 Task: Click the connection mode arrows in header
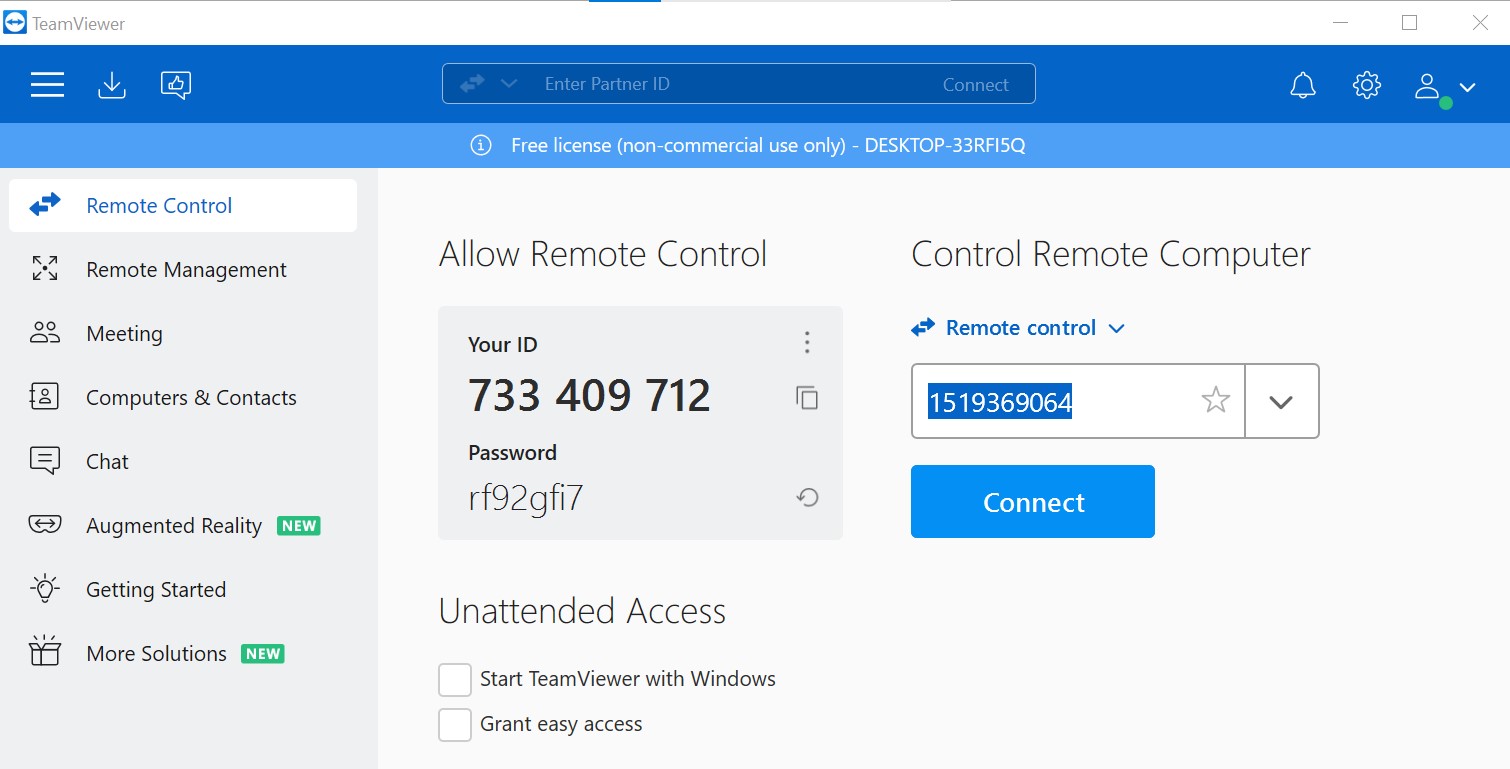pyautogui.click(x=472, y=84)
